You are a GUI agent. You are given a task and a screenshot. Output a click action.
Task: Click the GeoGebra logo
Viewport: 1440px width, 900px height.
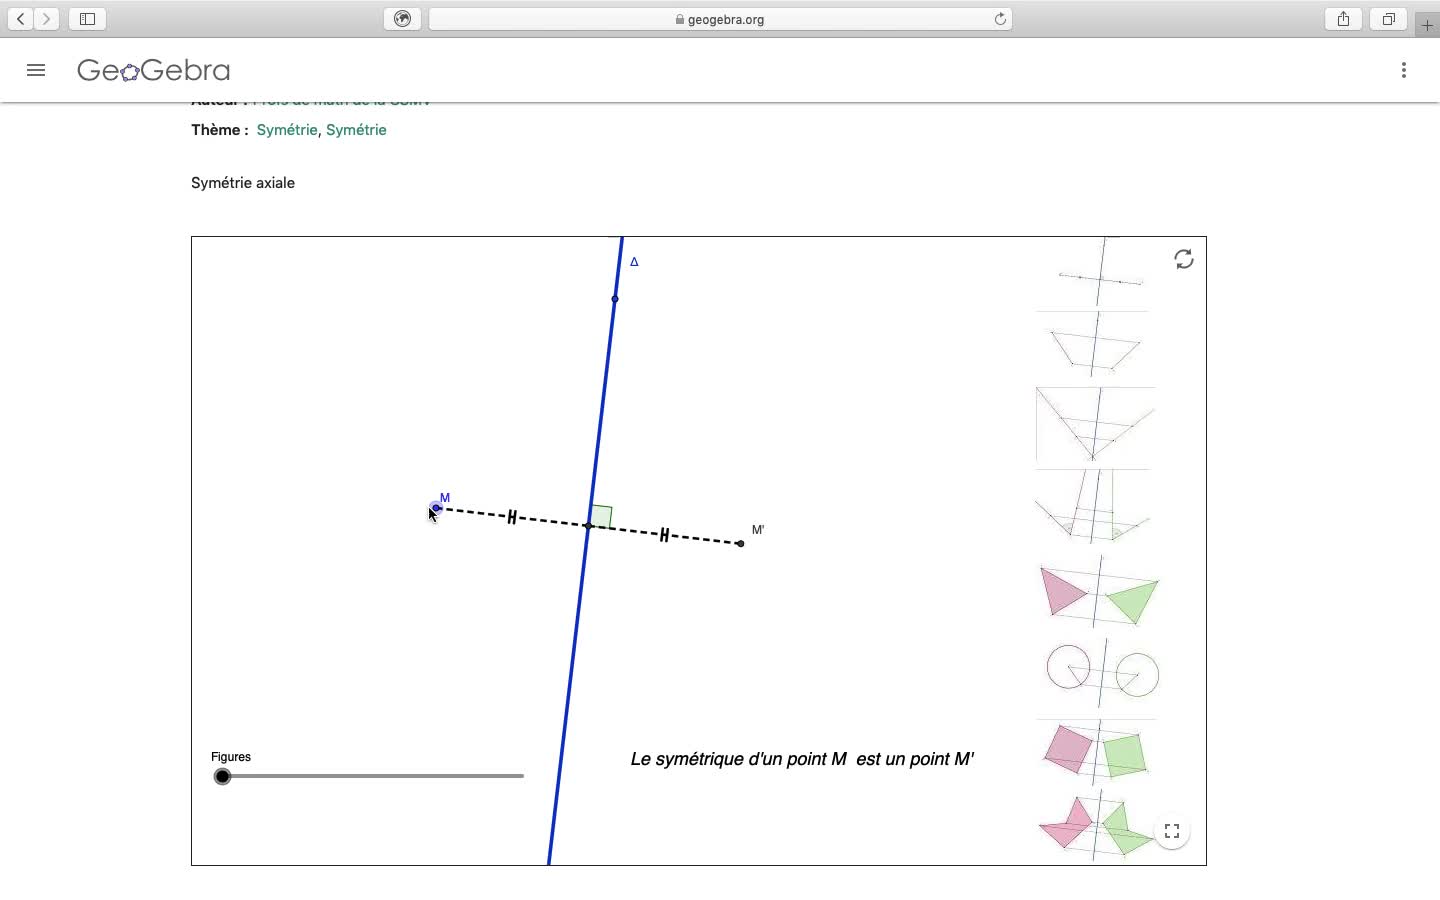pyautogui.click(x=154, y=70)
